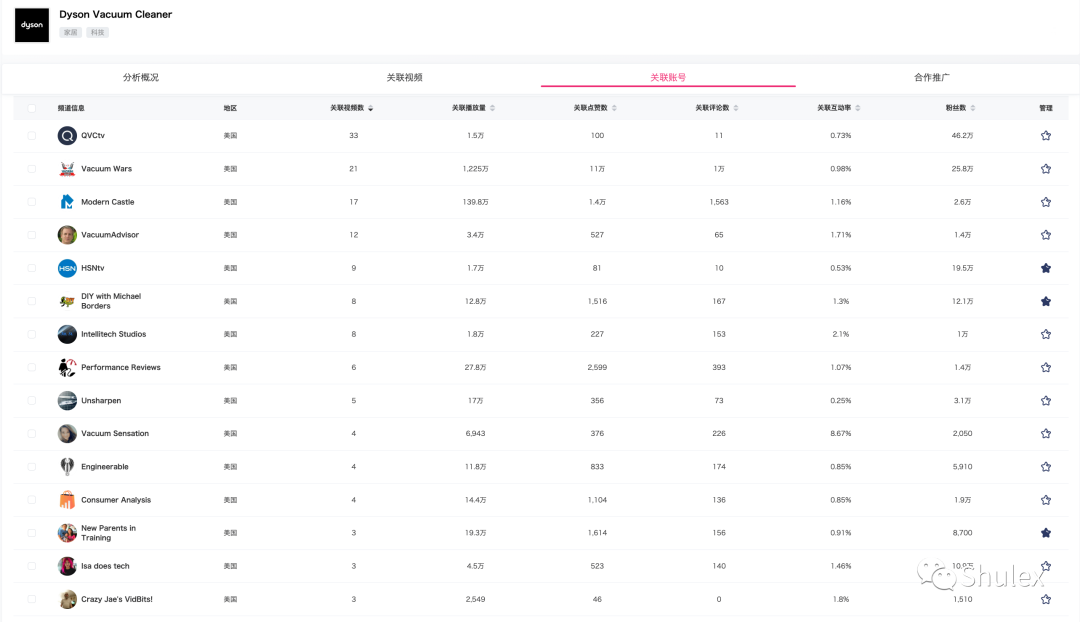Image resolution: width=1080 pixels, height=622 pixels.
Task: Open Unsharpen channel link
Action: [101, 400]
